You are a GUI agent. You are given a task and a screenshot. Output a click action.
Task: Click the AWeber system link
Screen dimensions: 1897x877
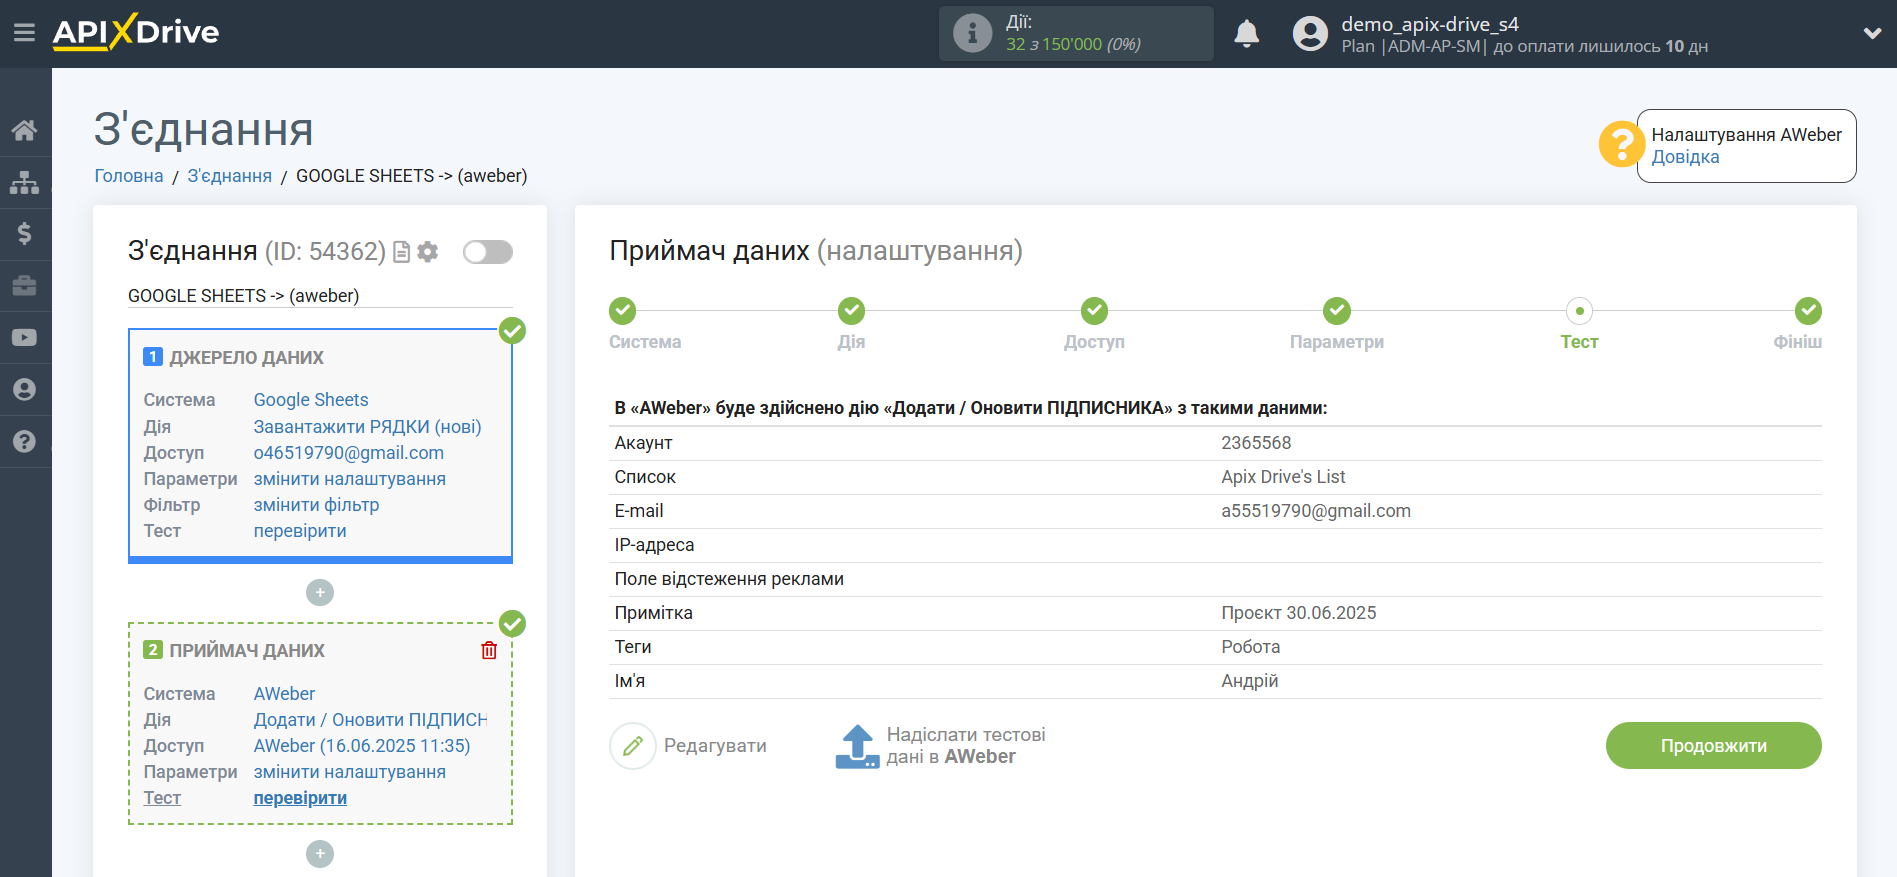pos(284,694)
